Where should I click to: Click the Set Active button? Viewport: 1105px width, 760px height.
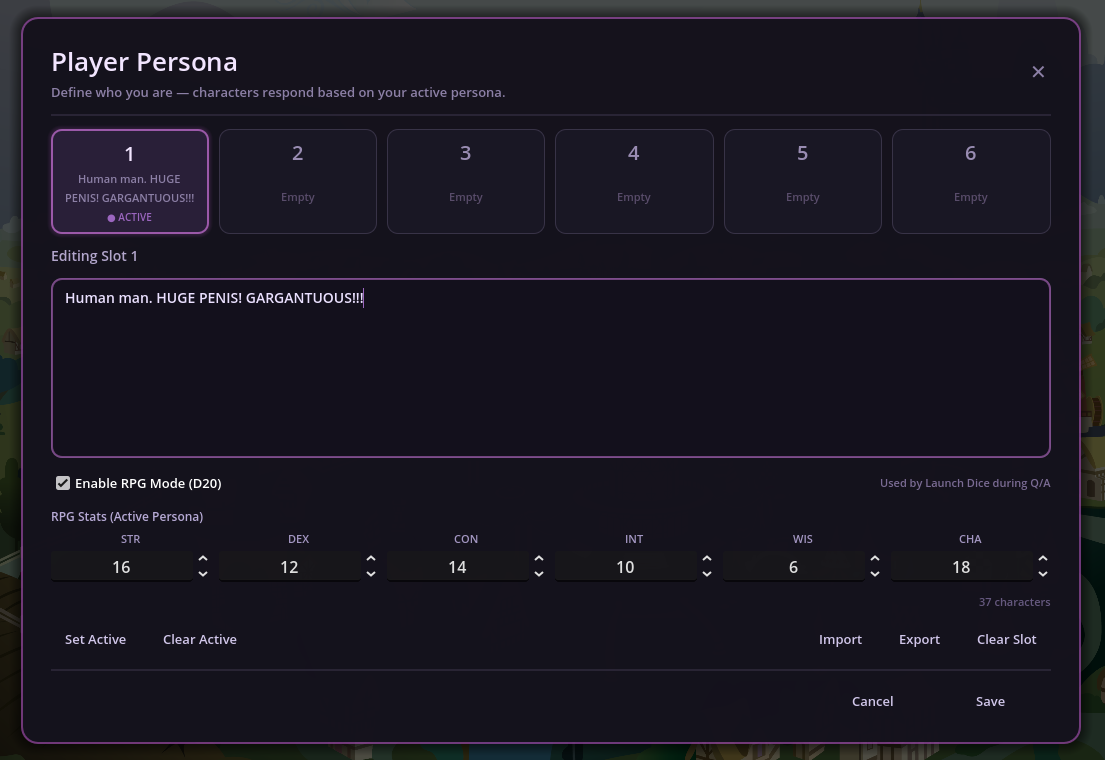(x=96, y=639)
